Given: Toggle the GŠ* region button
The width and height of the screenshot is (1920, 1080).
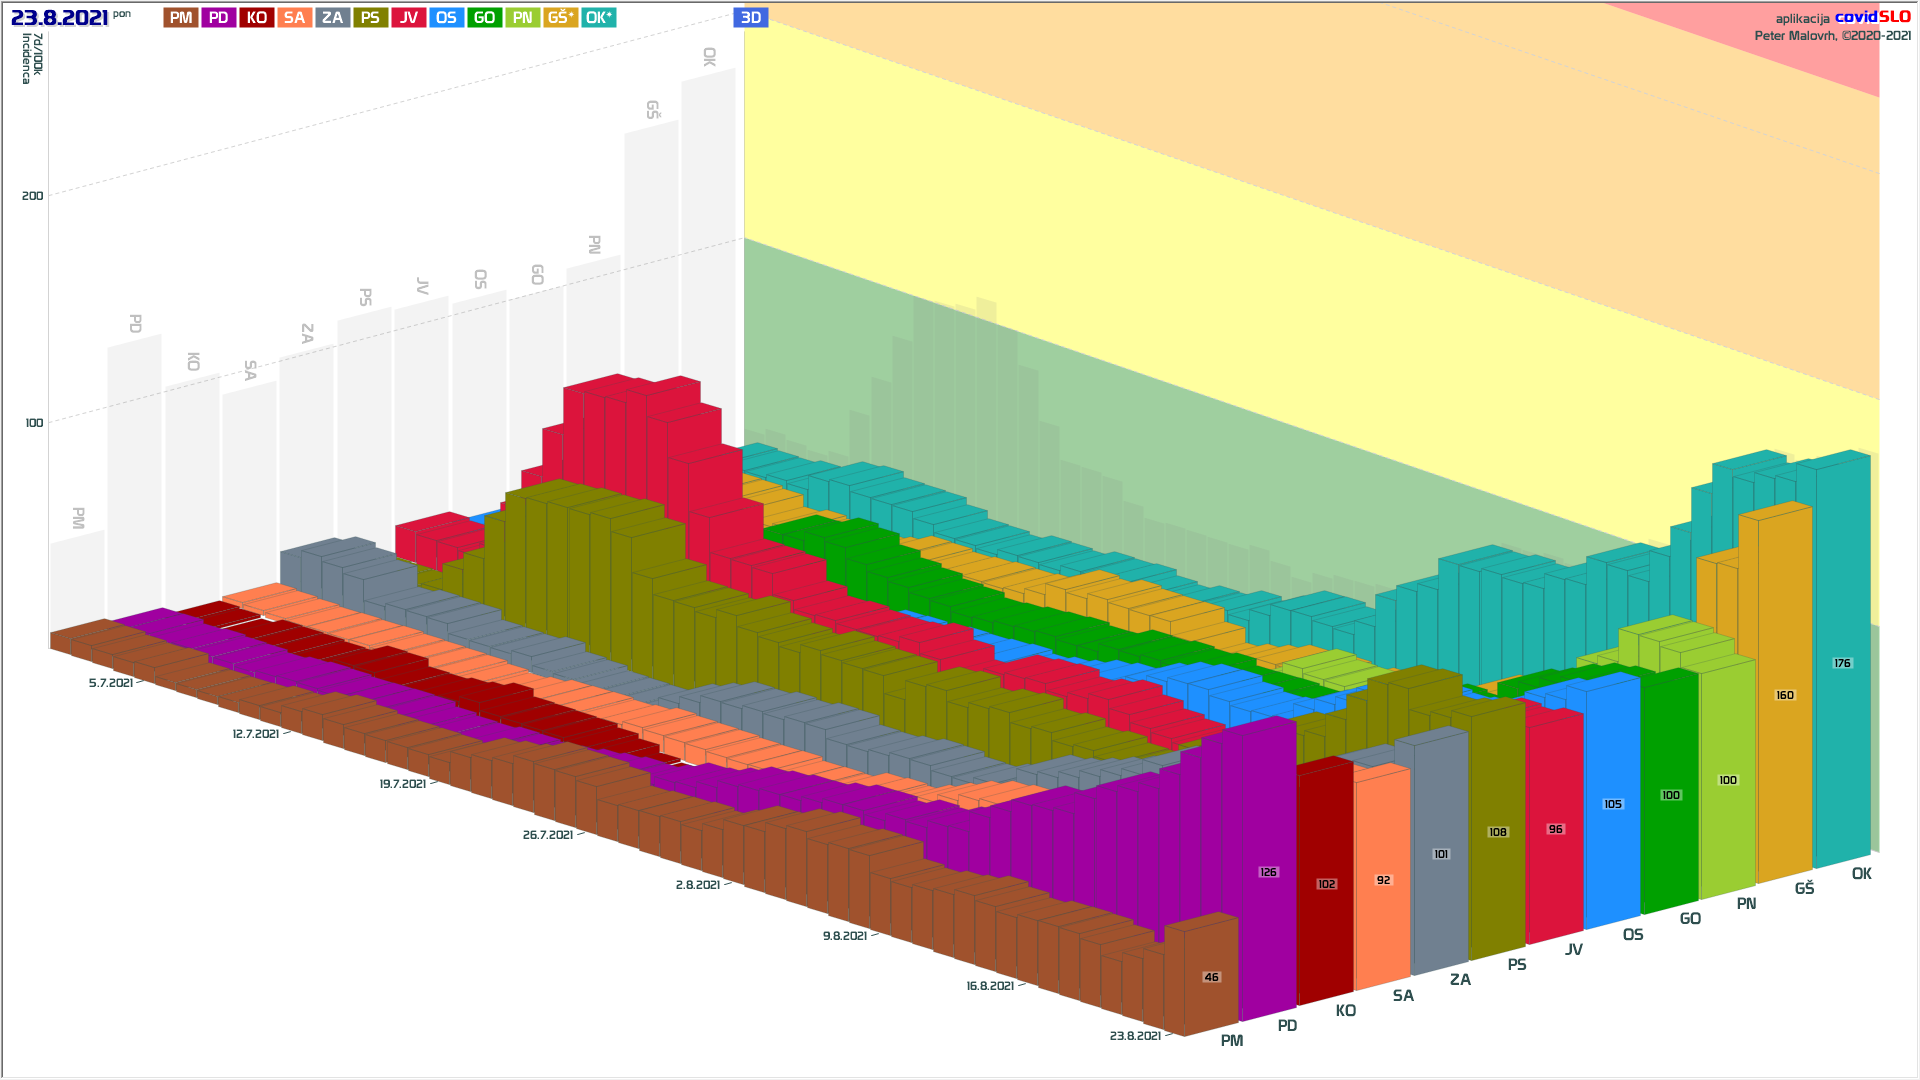Looking at the screenshot, I should click(560, 18).
